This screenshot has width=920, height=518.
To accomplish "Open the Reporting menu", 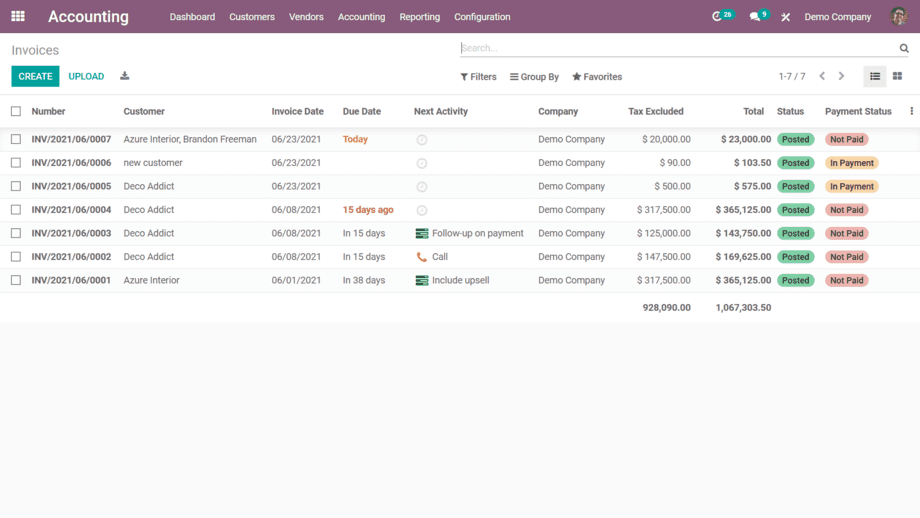I will click(x=419, y=17).
